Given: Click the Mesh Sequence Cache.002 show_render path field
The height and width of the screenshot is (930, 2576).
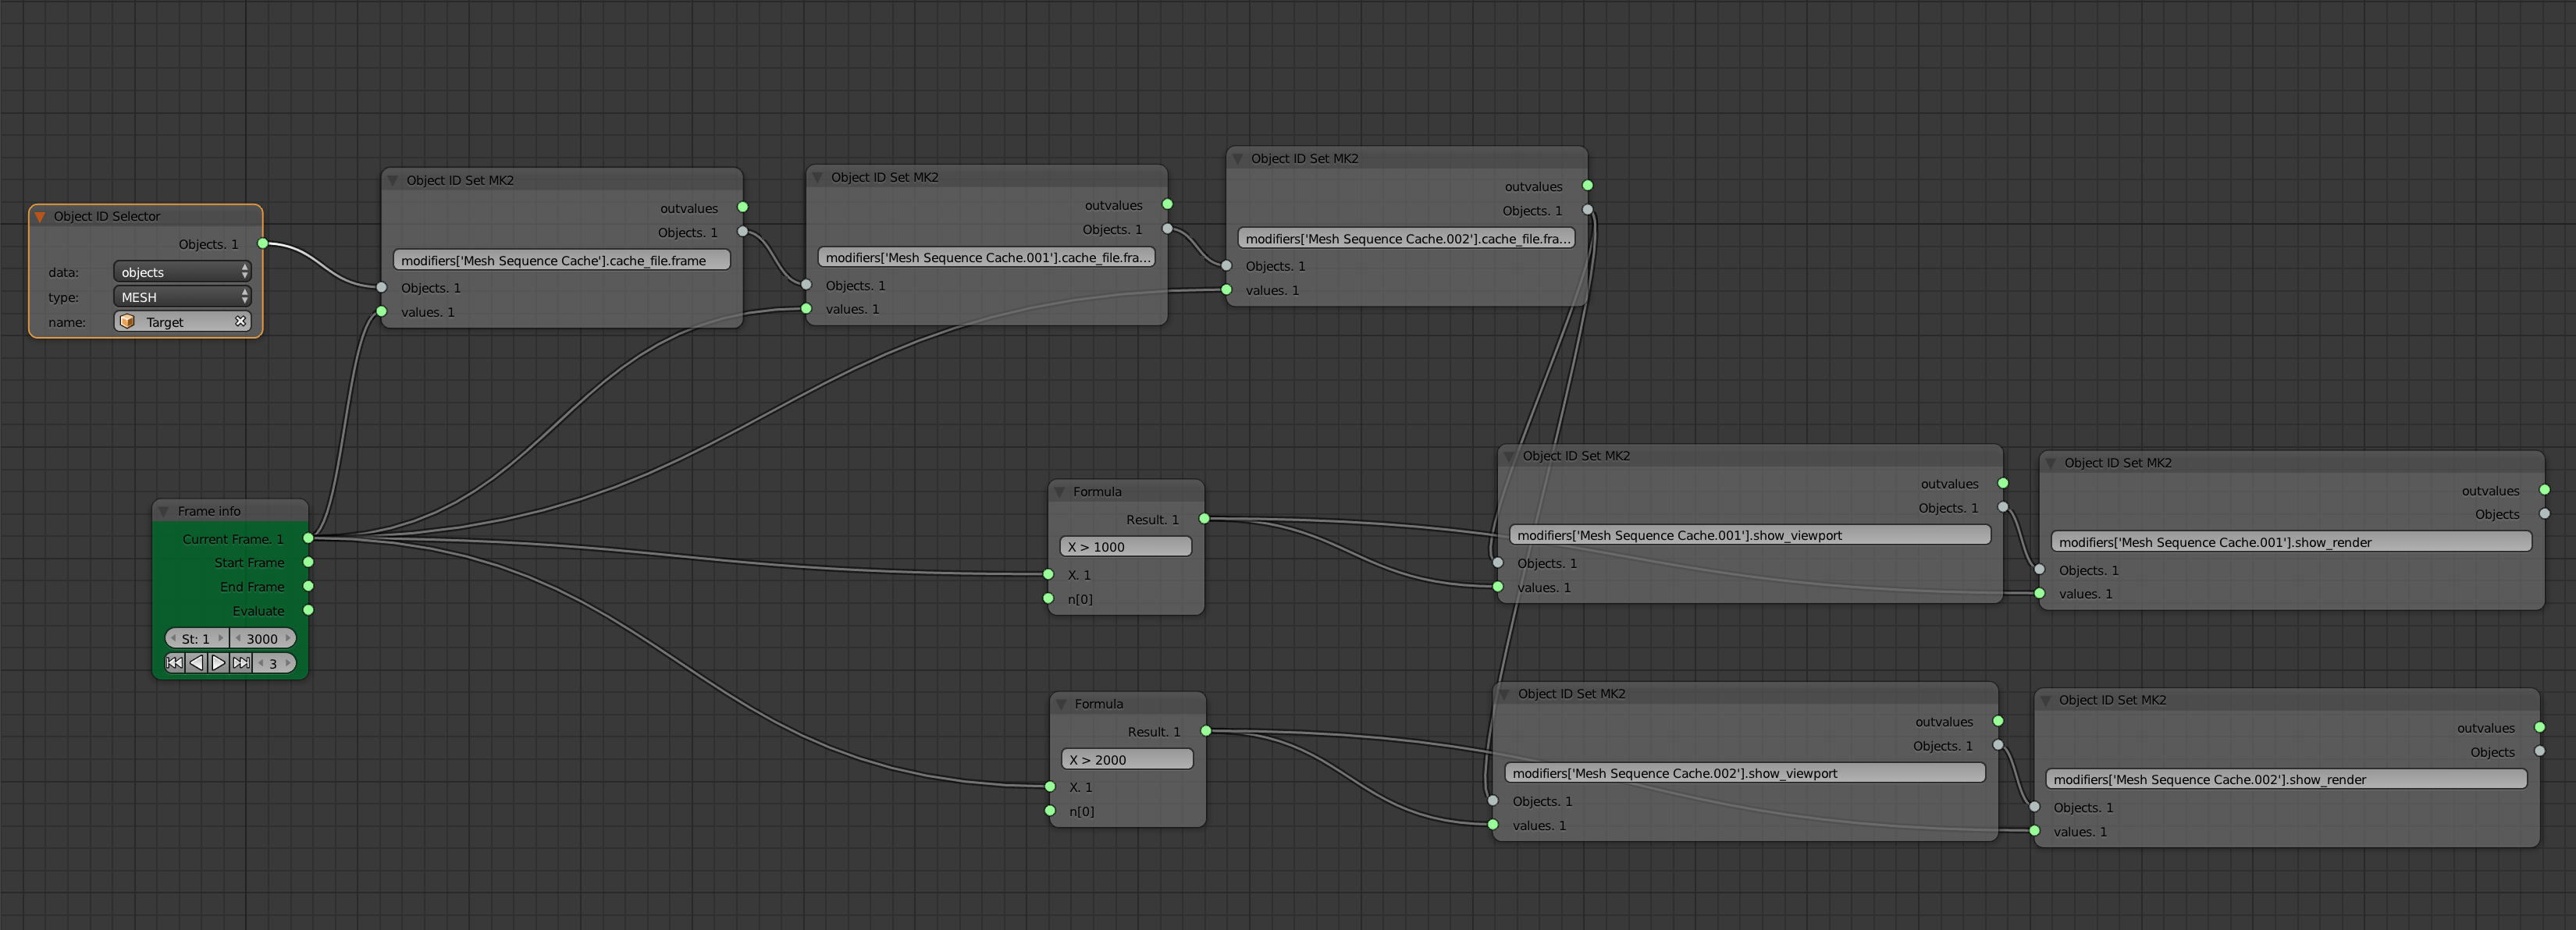Looking at the screenshot, I should coord(2287,779).
